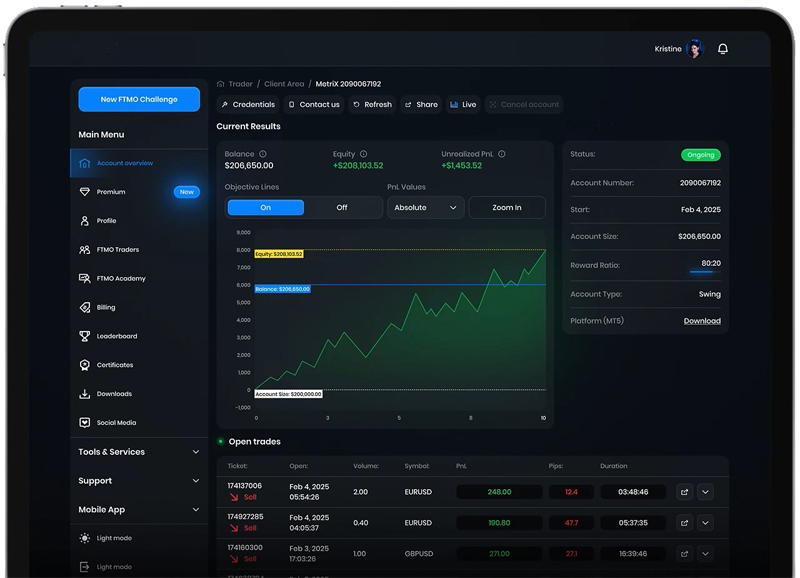The width and height of the screenshot is (800, 578).
Task: Expand the Support section
Action: point(139,481)
